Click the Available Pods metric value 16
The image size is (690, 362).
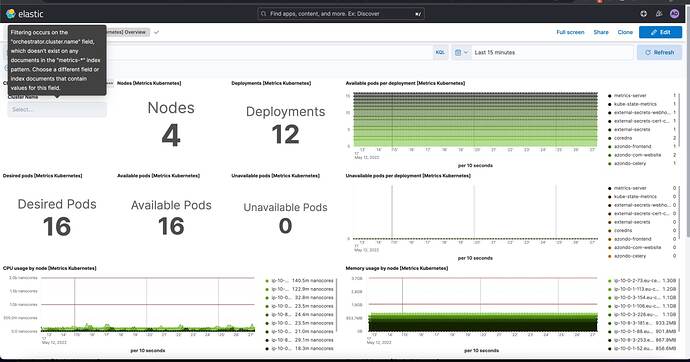click(x=171, y=227)
